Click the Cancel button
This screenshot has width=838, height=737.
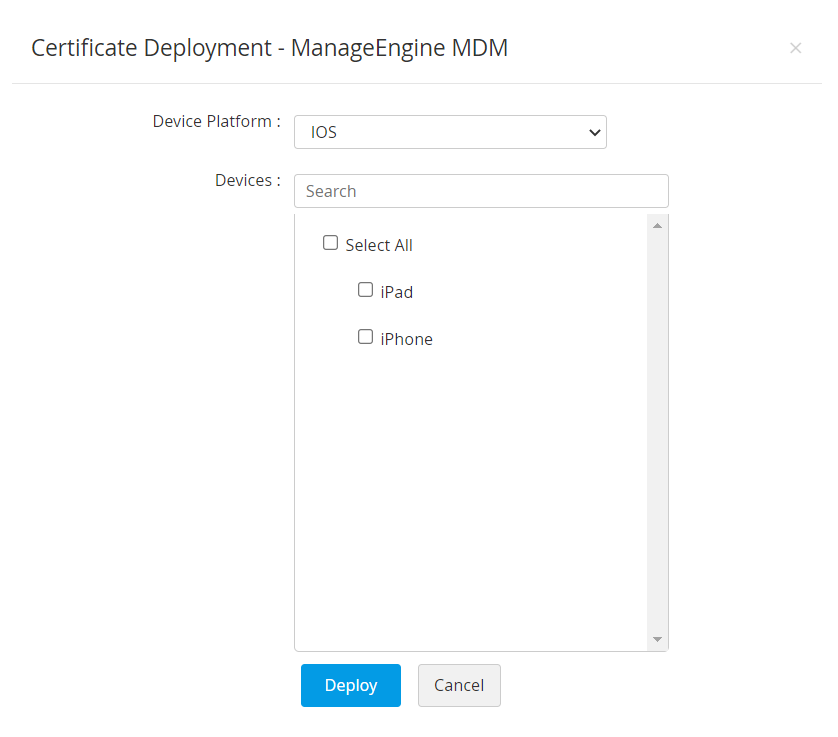pyautogui.click(x=458, y=685)
